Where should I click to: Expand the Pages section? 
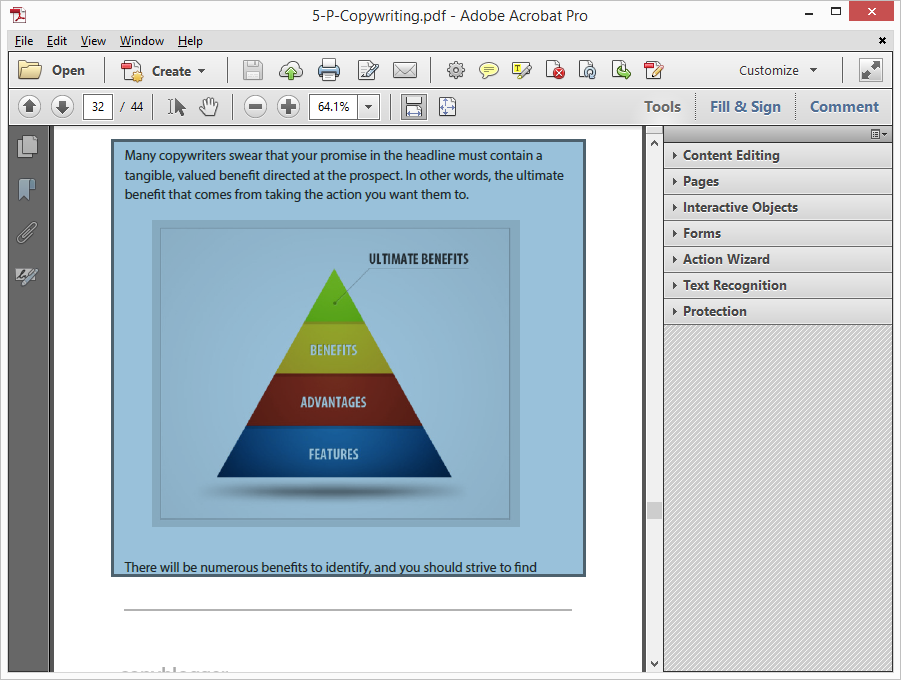(777, 182)
